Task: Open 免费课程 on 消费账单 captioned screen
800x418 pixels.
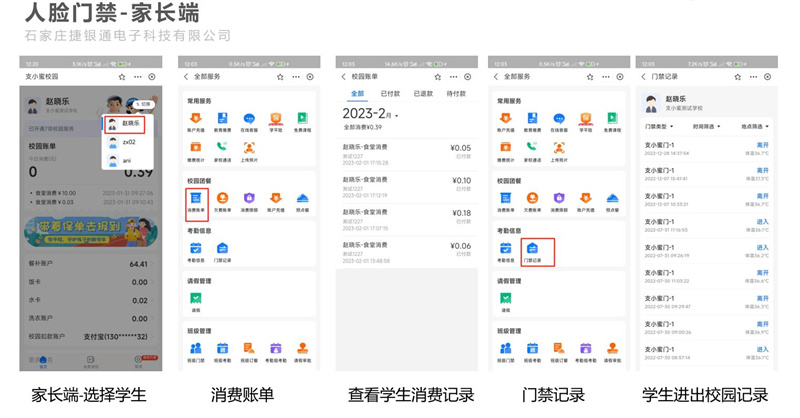Action: pos(302,122)
